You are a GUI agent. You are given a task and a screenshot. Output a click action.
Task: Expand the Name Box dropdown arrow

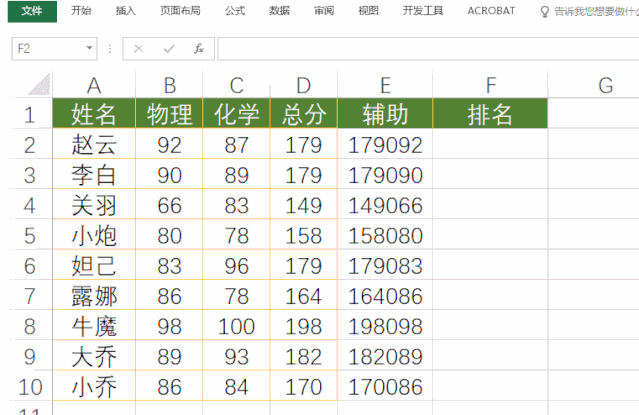[x=90, y=49]
